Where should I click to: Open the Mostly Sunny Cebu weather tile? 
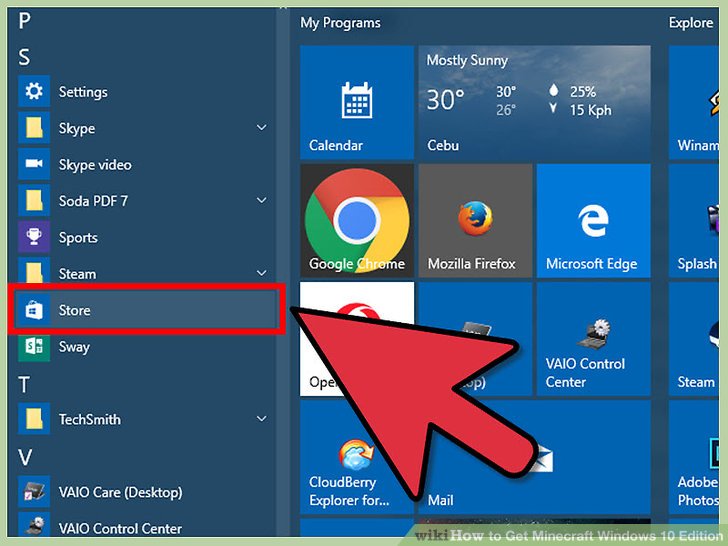click(534, 102)
